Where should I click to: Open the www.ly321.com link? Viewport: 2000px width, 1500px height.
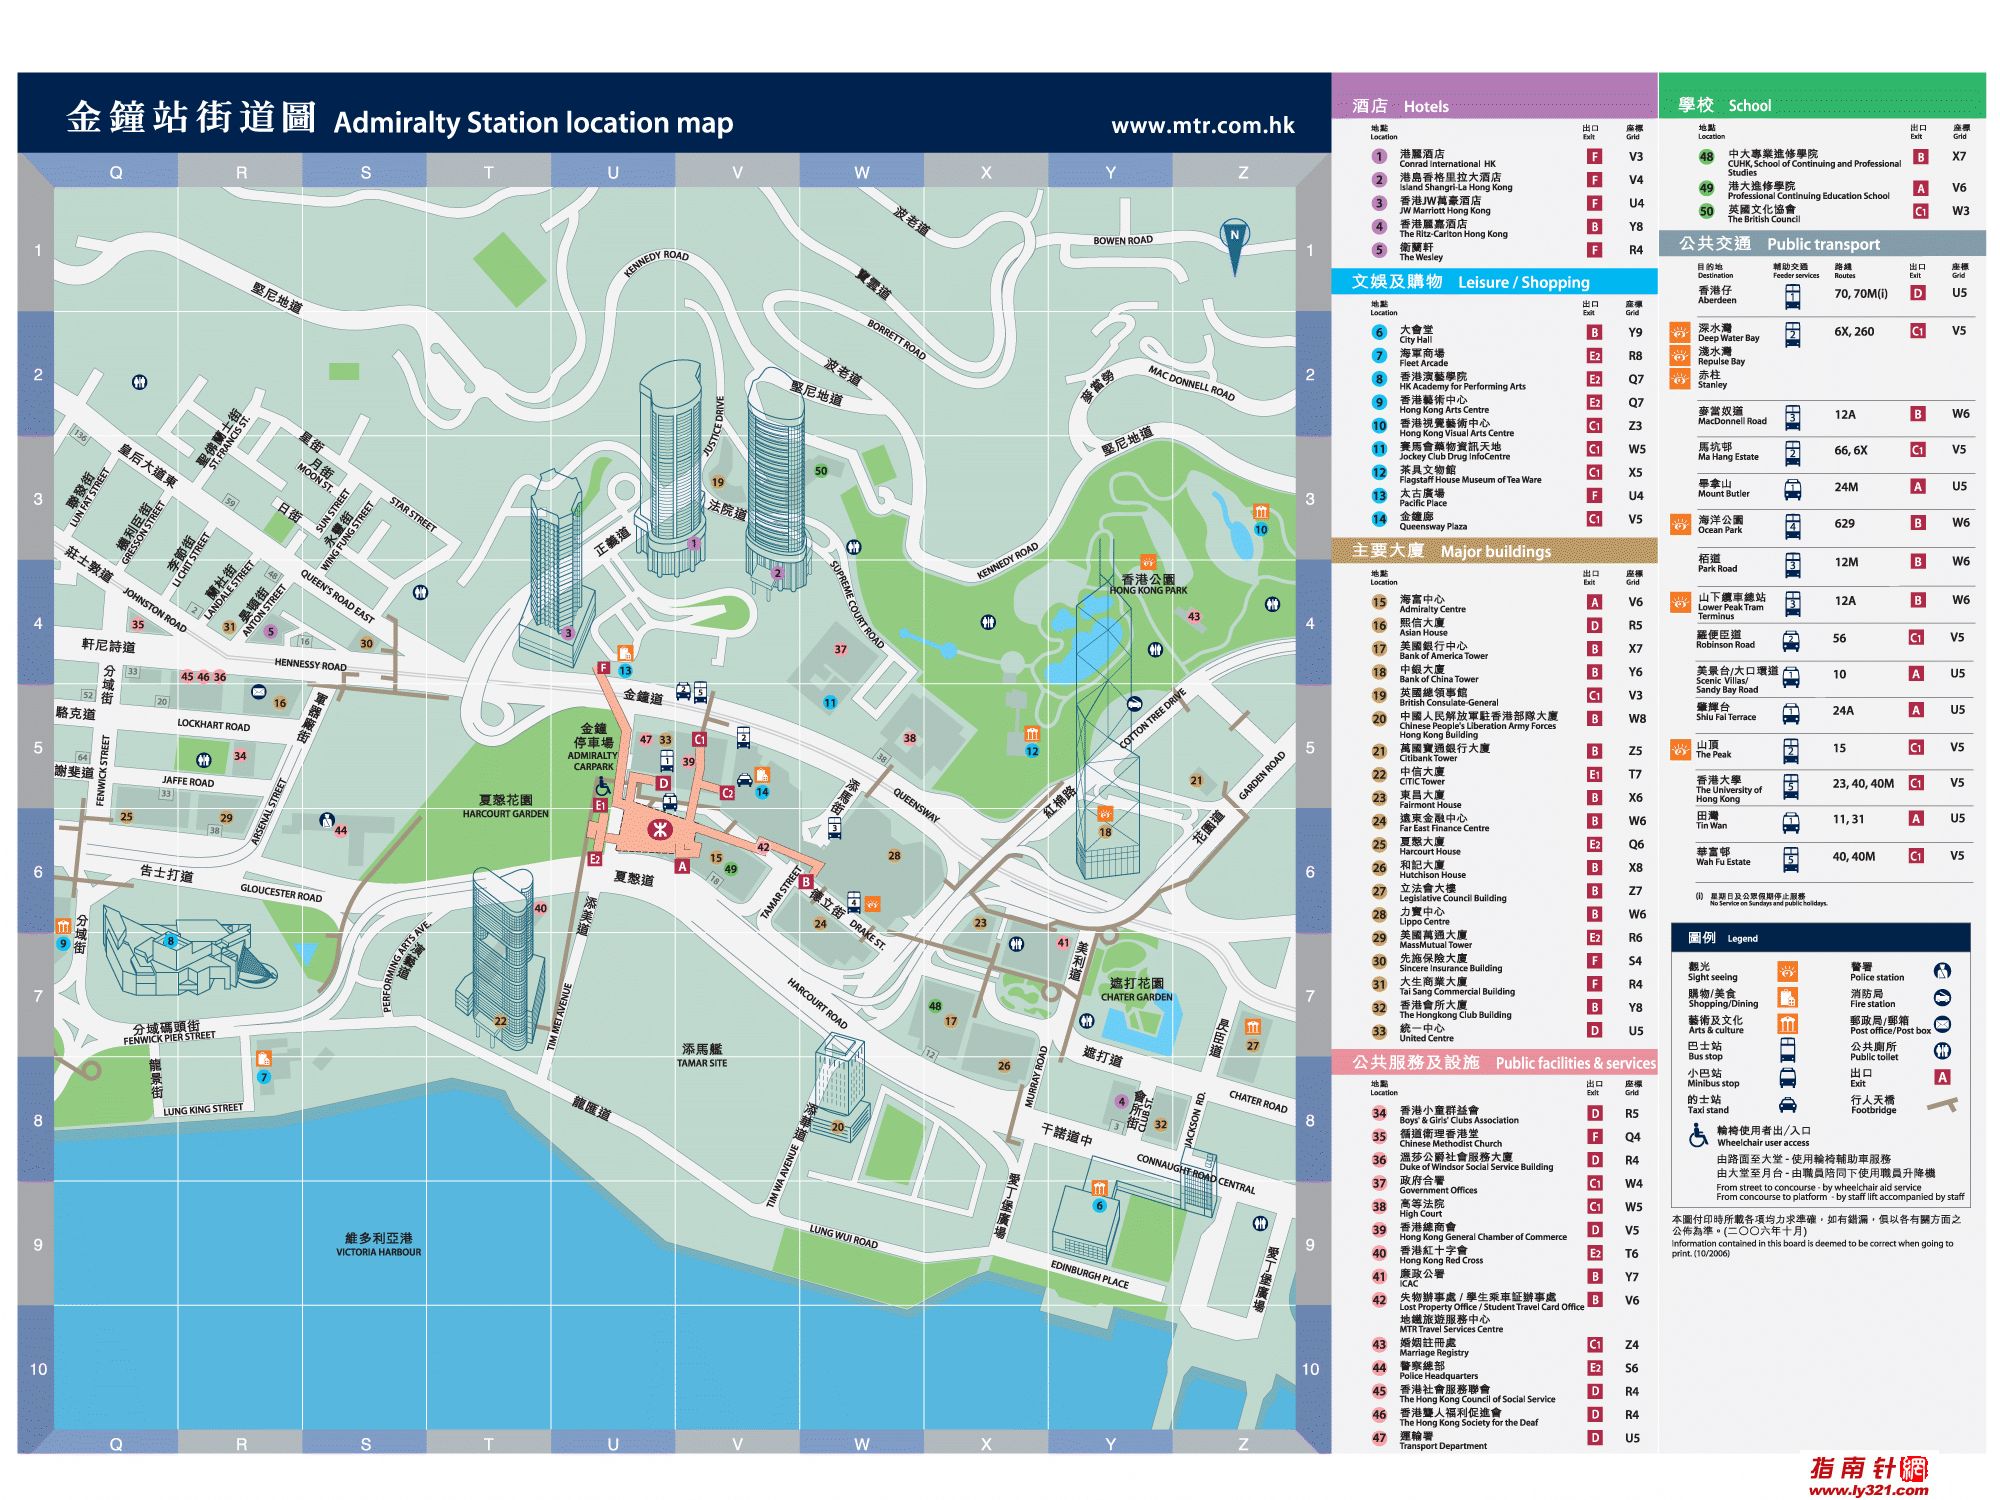click(x=1867, y=1489)
